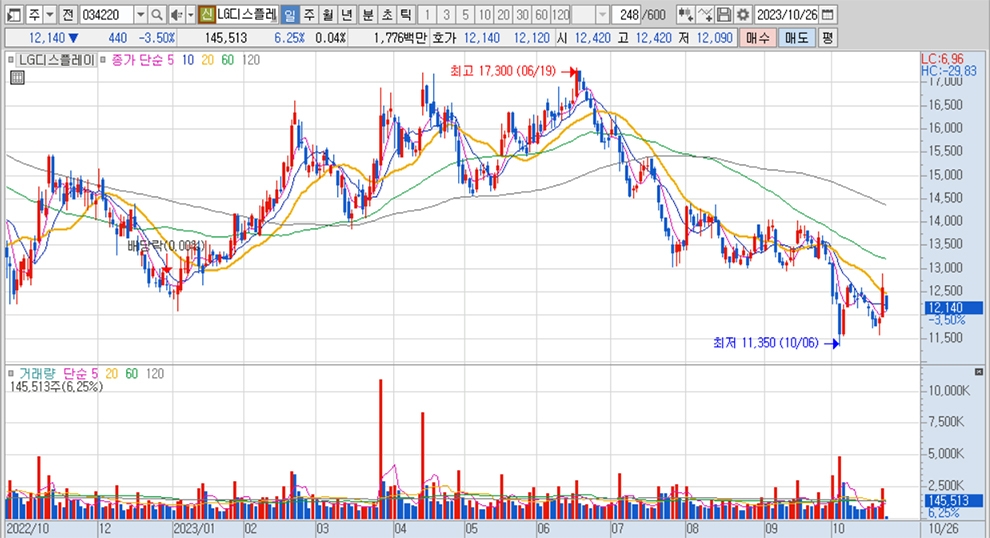The image size is (990, 538).
Task: Select interval 5 button
Action: click(x=465, y=14)
